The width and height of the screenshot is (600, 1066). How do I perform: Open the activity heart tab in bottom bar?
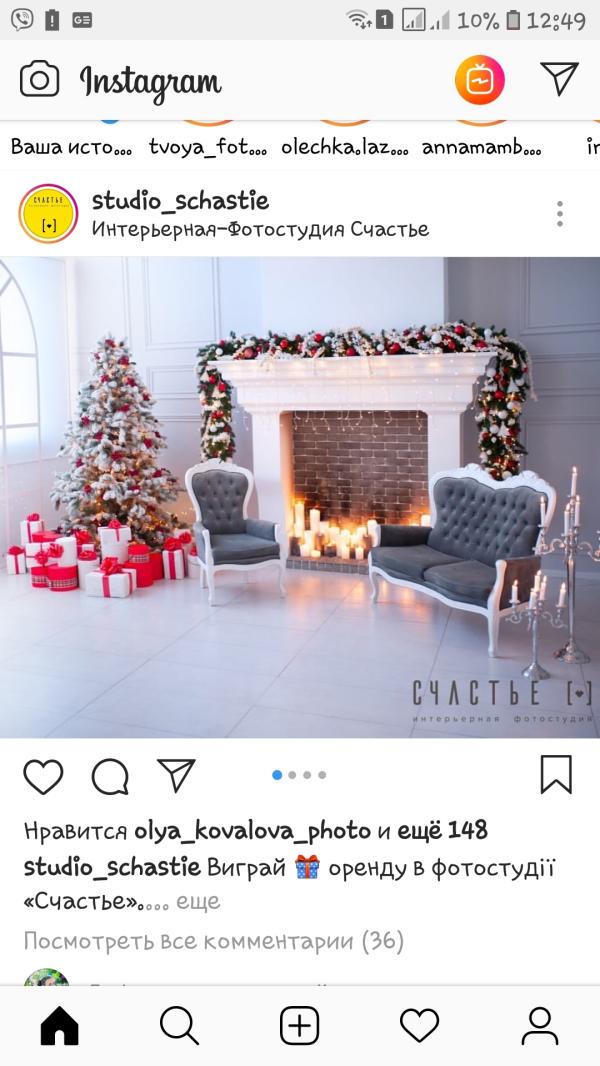click(419, 1025)
